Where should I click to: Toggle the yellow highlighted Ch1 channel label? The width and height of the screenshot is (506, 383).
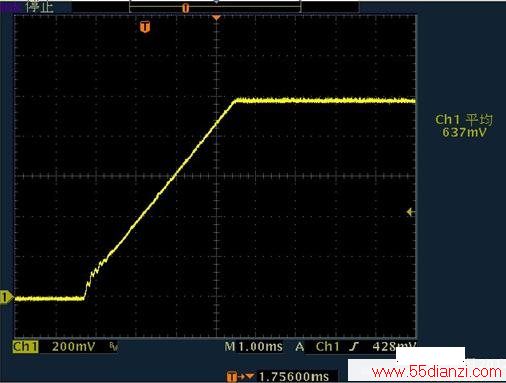pos(26,347)
